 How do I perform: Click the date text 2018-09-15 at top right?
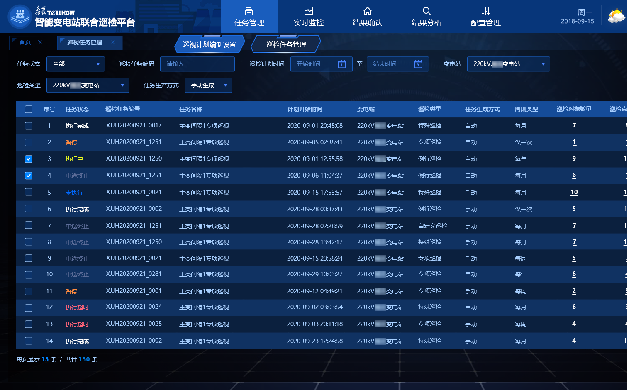click(577, 21)
